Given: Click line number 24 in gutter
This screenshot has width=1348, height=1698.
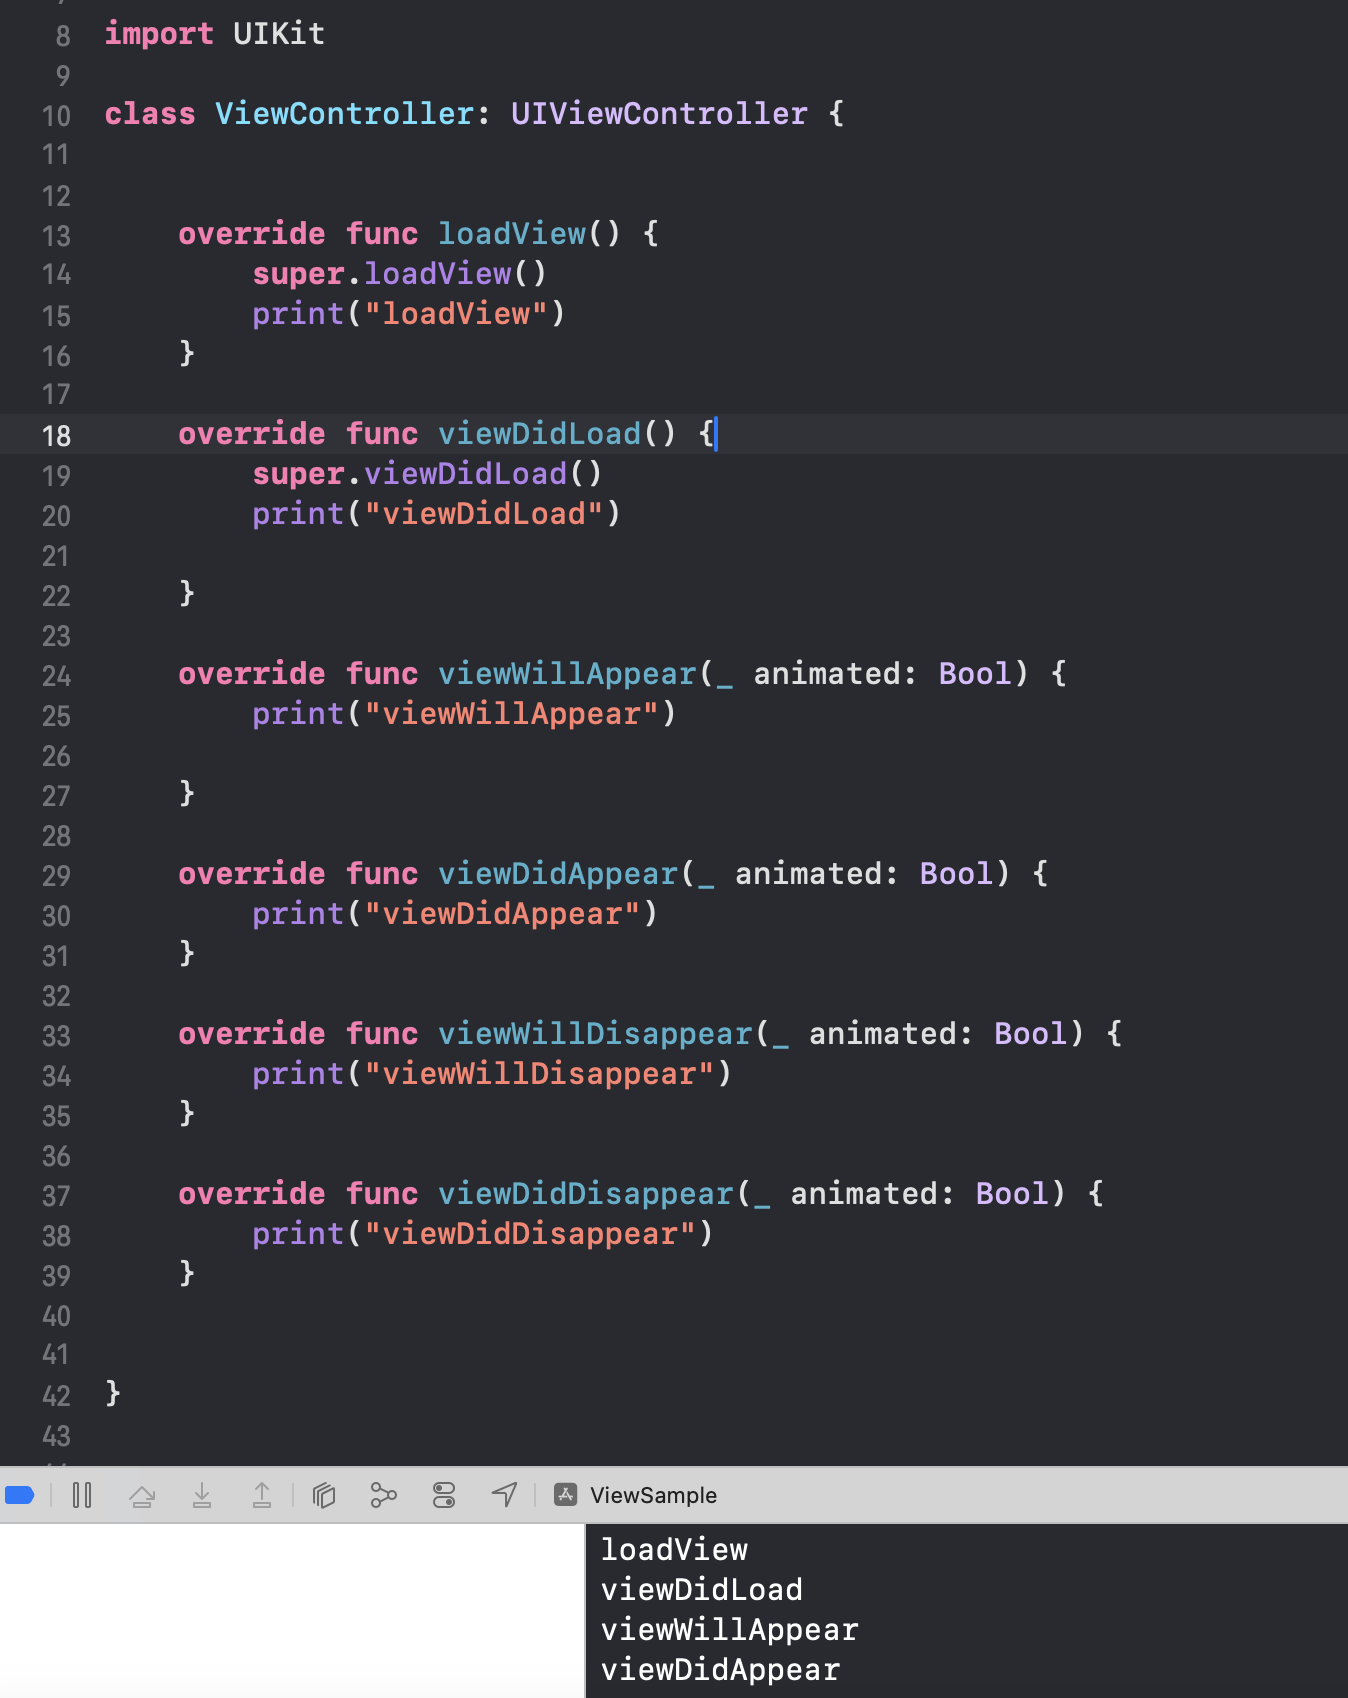Looking at the screenshot, I should 57,676.
